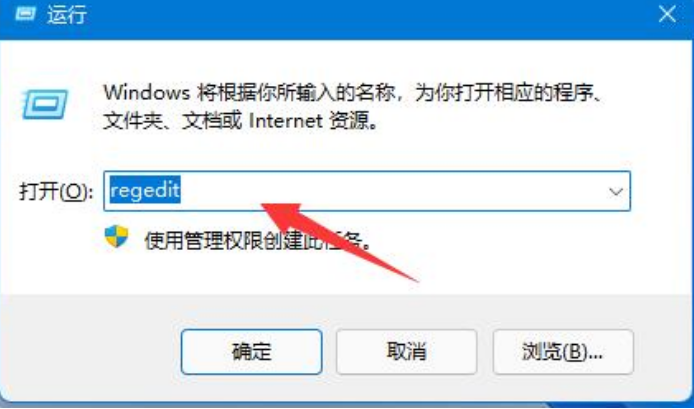Image resolution: width=694 pixels, height=409 pixels.
Task: Expand the 打开 command history dropdown arrow
Action: pyautogui.click(x=616, y=192)
